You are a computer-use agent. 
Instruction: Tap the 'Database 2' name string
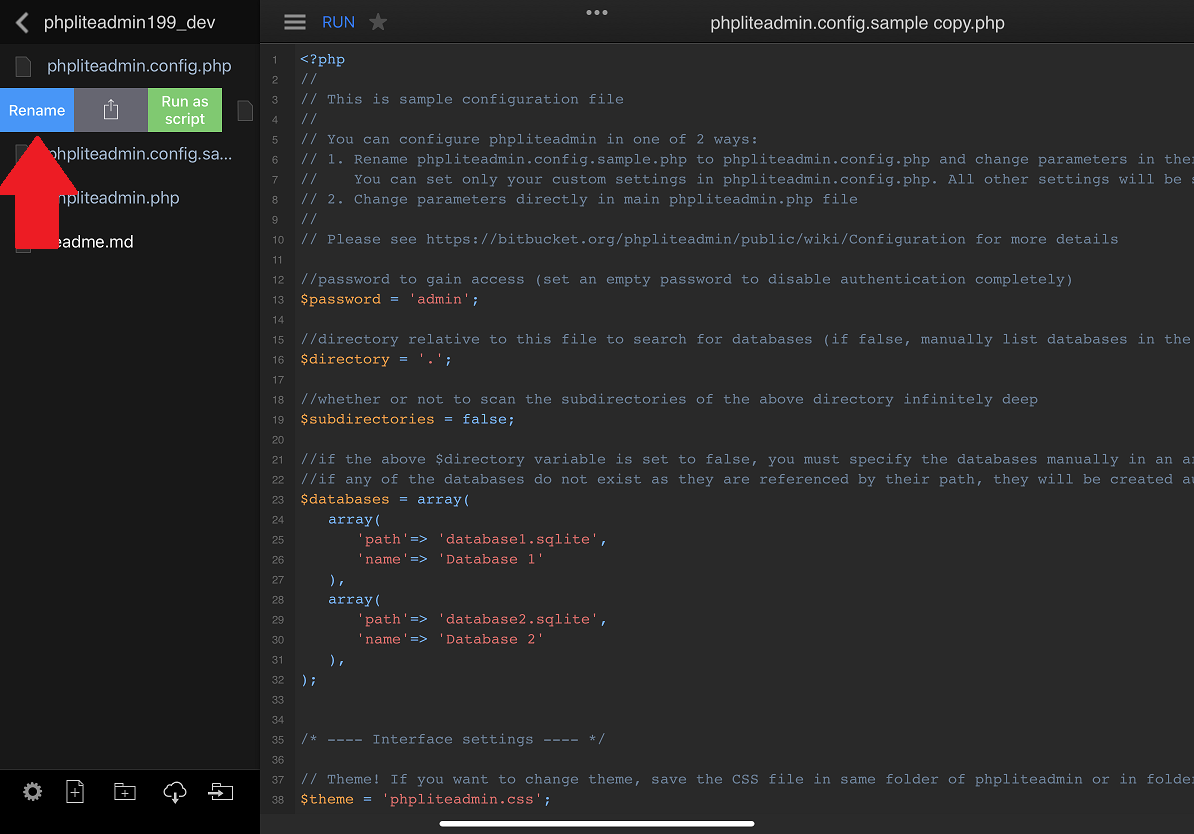coord(491,639)
